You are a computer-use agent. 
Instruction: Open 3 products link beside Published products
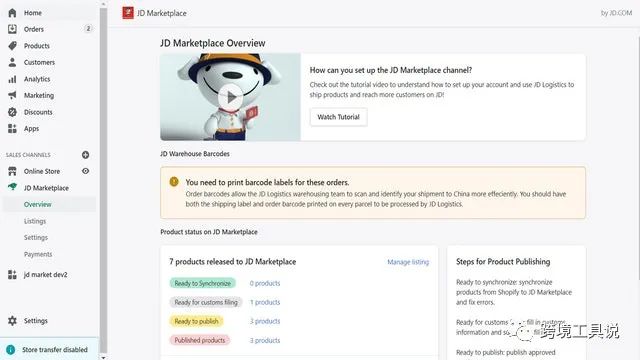click(x=265, y=340)
